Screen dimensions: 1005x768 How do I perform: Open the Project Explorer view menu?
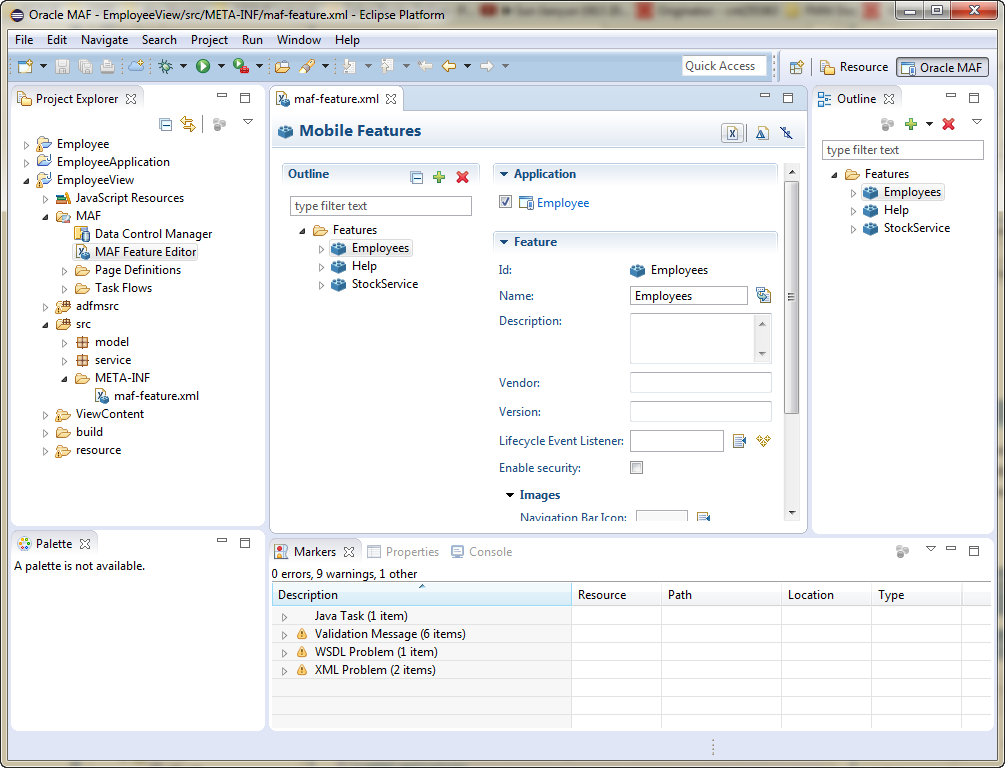tap(248, 122)
